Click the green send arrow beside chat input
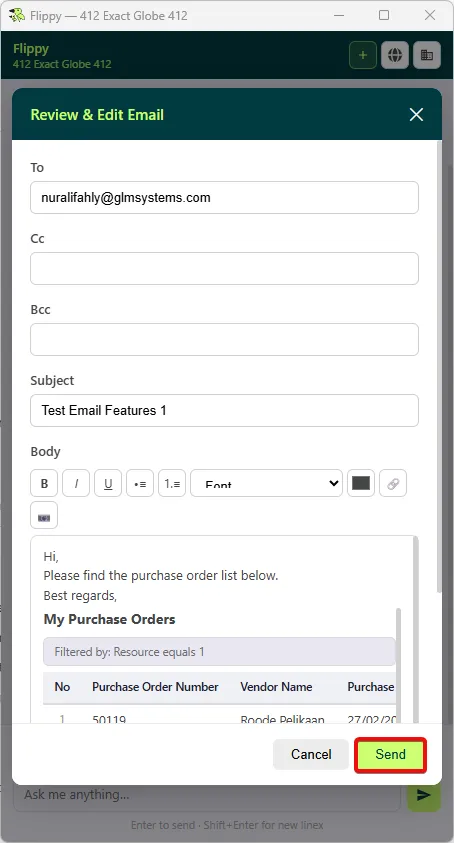This screenshot has width=454, height=843. pyautogui.click(x=423, y=795)
